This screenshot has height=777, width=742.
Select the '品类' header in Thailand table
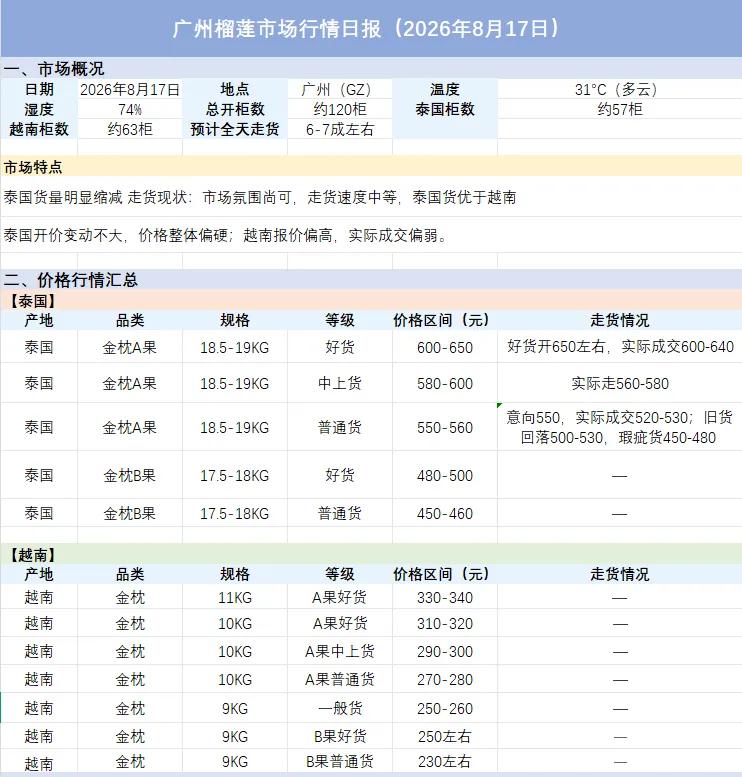[130, 321]
